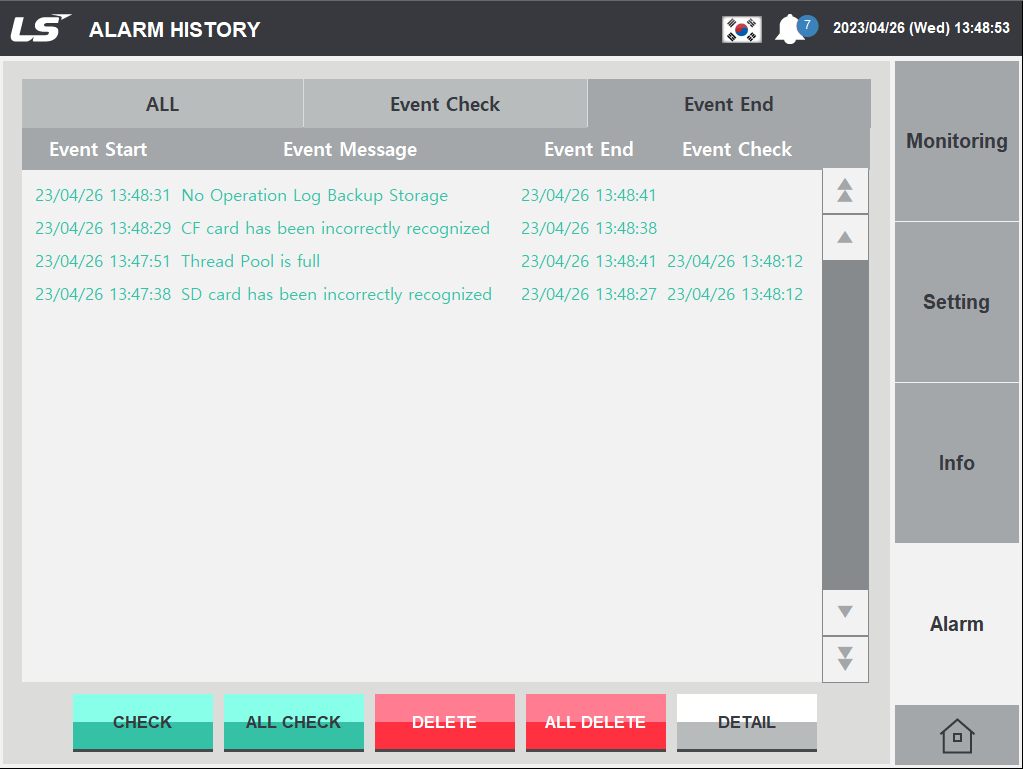Click the CHECK button
1024x769 pixels.
click(x=142, y=722)
